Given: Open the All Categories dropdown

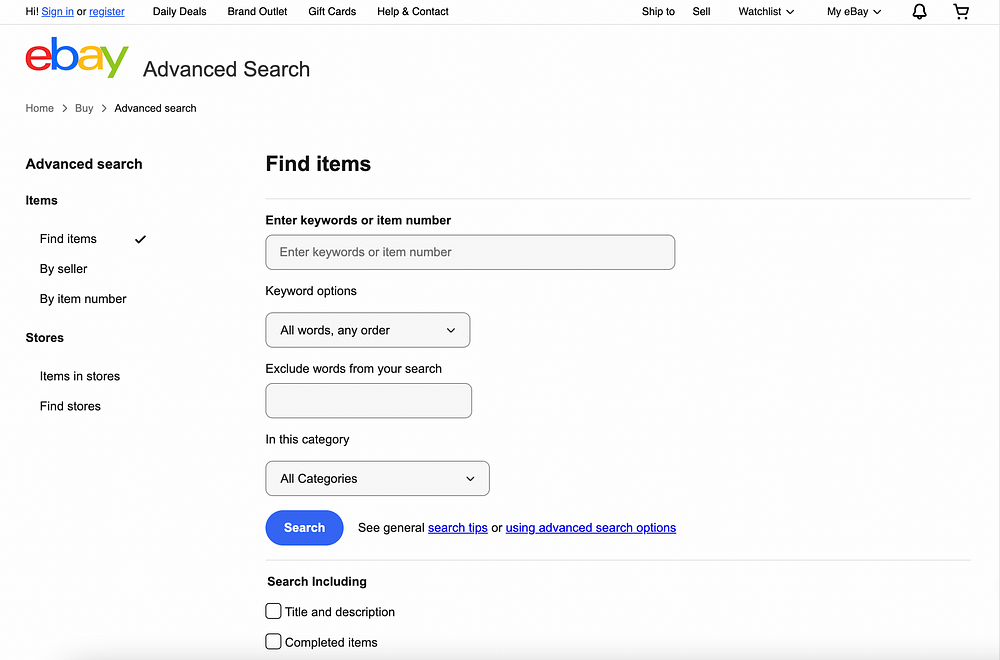Looking at the screenshot, I should (378, 478).
